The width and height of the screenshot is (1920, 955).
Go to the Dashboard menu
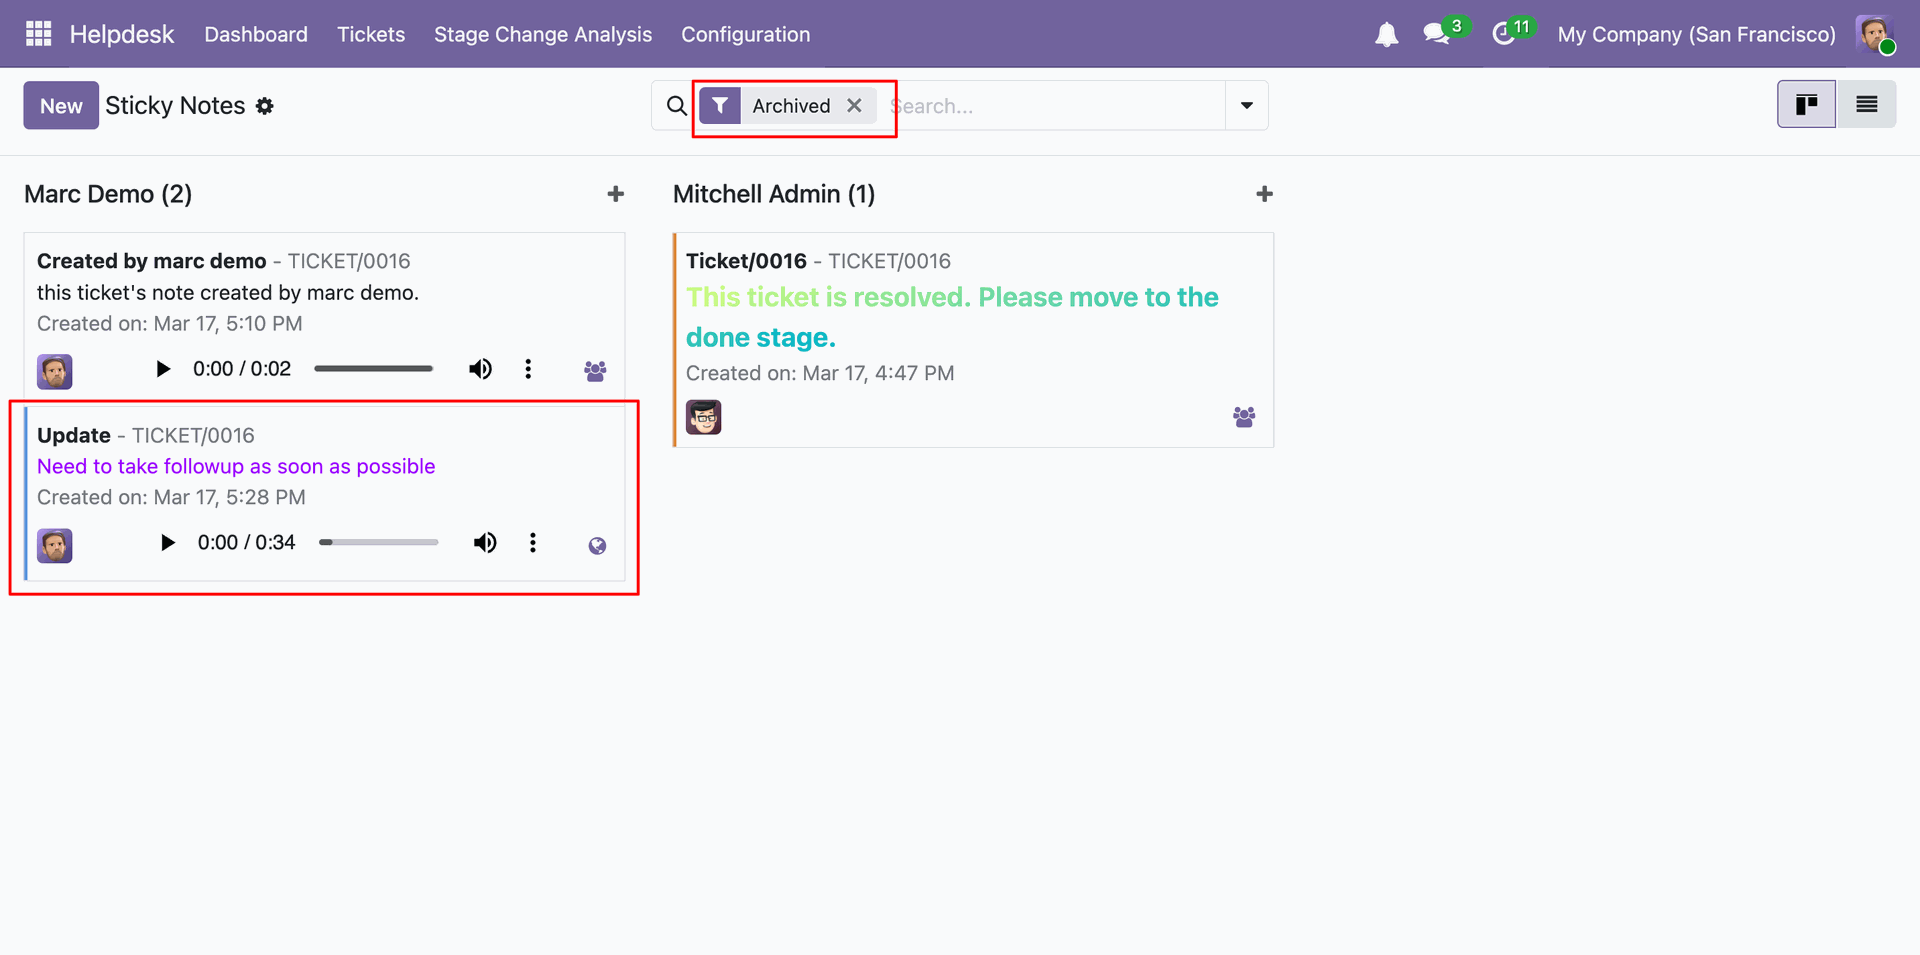(256, 34)
